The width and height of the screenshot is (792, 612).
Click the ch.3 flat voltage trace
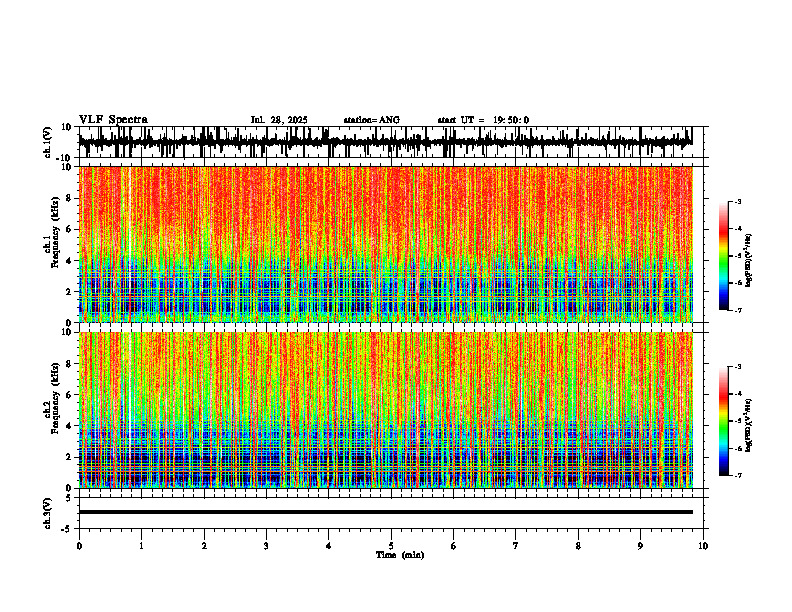(386, 512)
